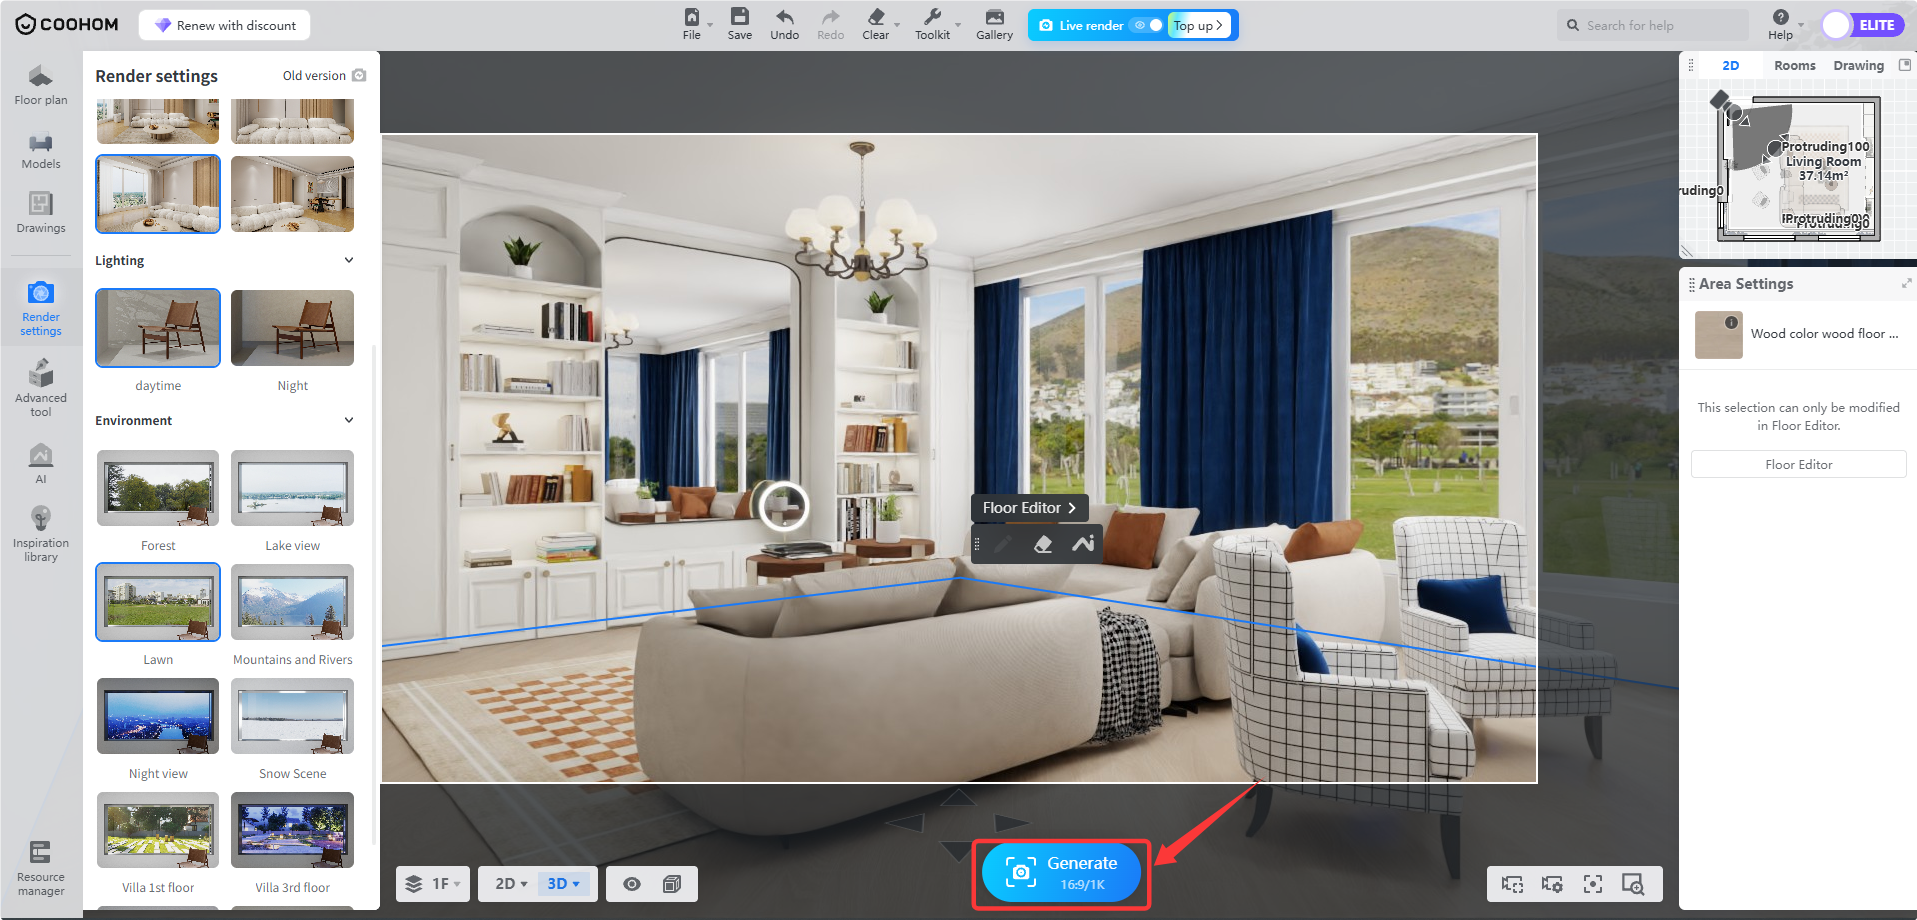Expand the Area Settings panel

click(x=1906, y=284)
